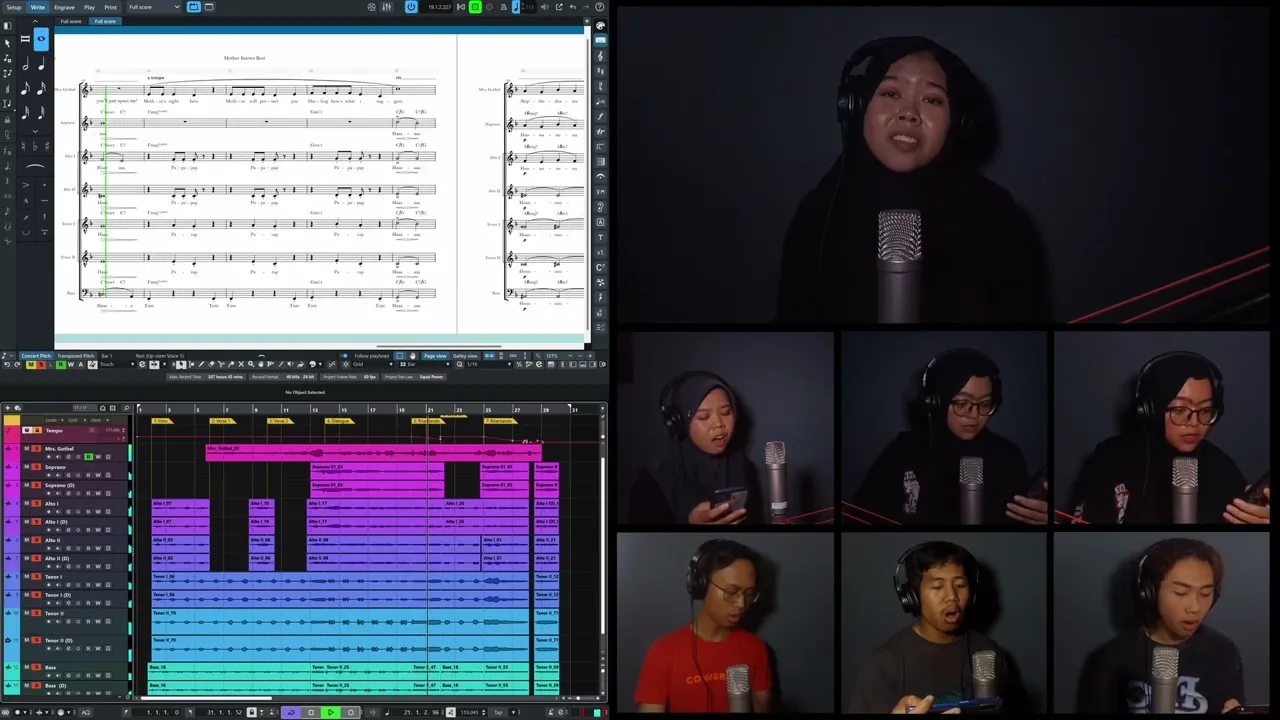Switch to Engrave mode
Viewport: 1280px width, 720px height.
coord(64,7)
